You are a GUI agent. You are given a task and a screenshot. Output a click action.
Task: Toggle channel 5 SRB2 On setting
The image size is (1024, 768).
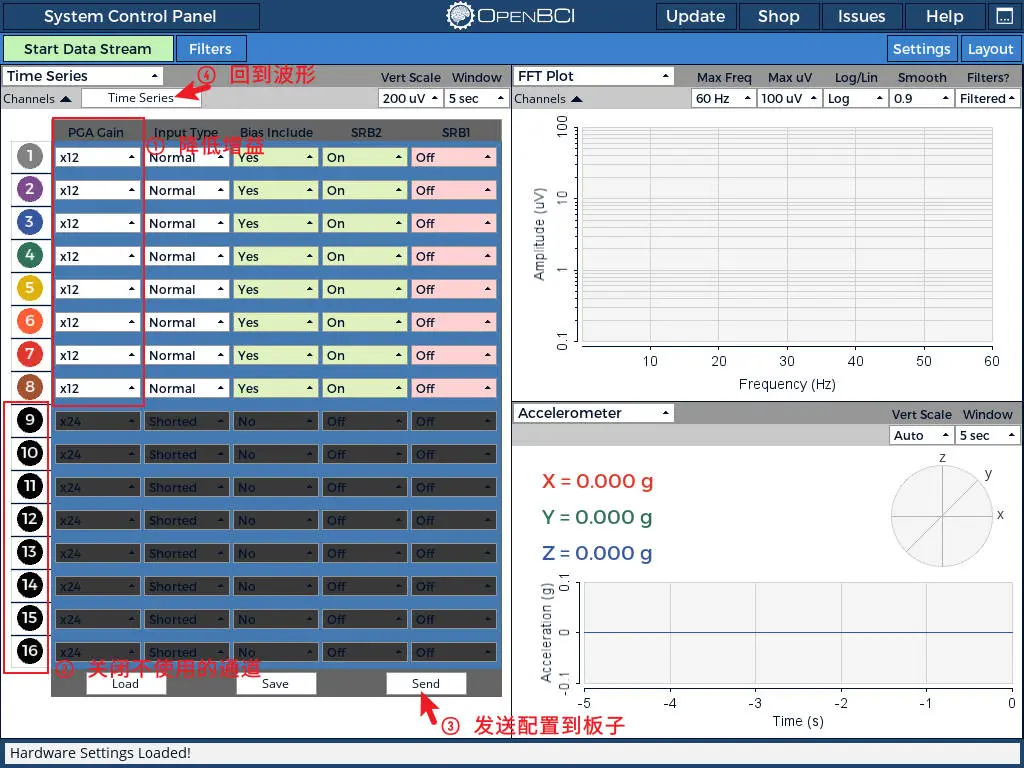pyautogui.click(x=364, y=289)
